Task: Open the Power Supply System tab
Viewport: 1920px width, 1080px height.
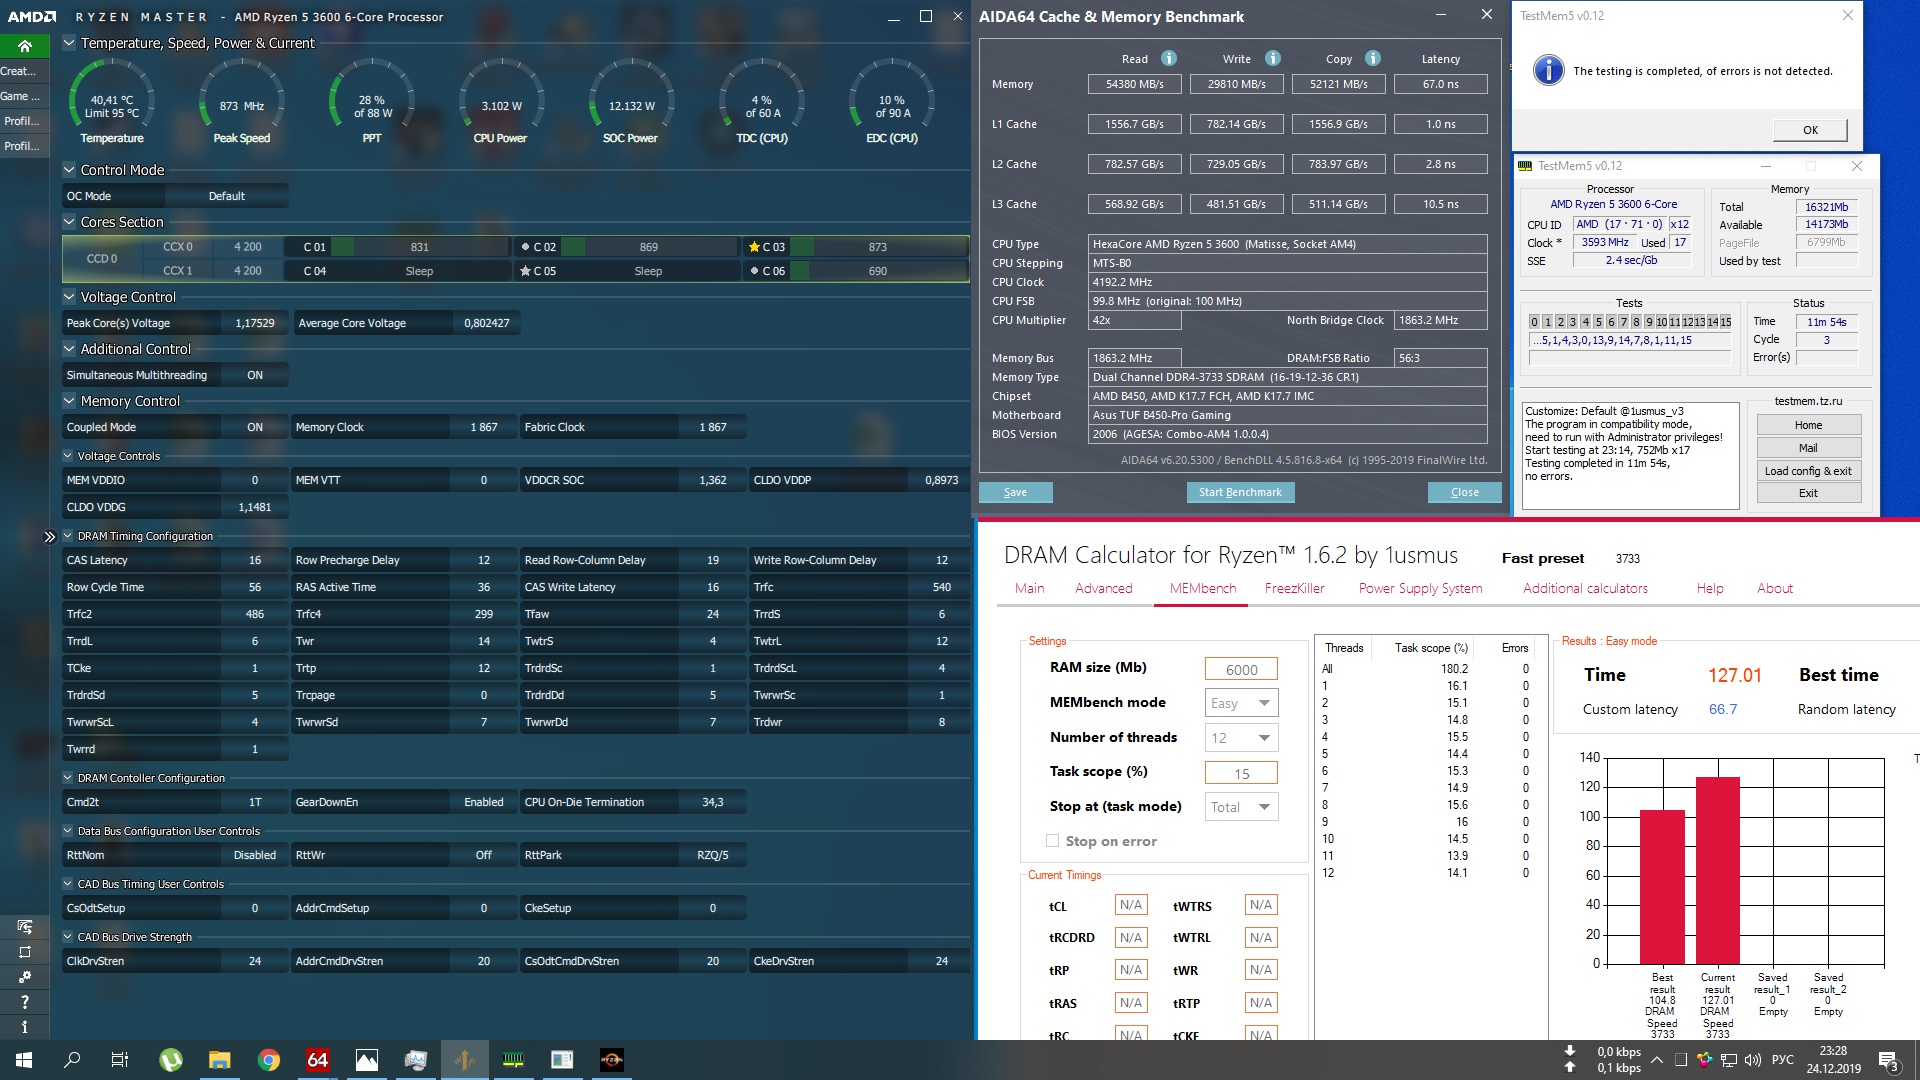Action: pyautogui.click(x=1420, y=588)
